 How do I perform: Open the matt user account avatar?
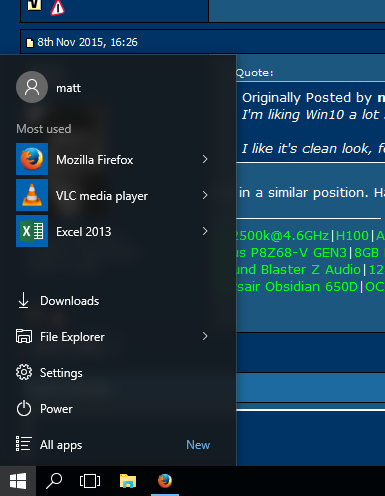click(32, 87)
